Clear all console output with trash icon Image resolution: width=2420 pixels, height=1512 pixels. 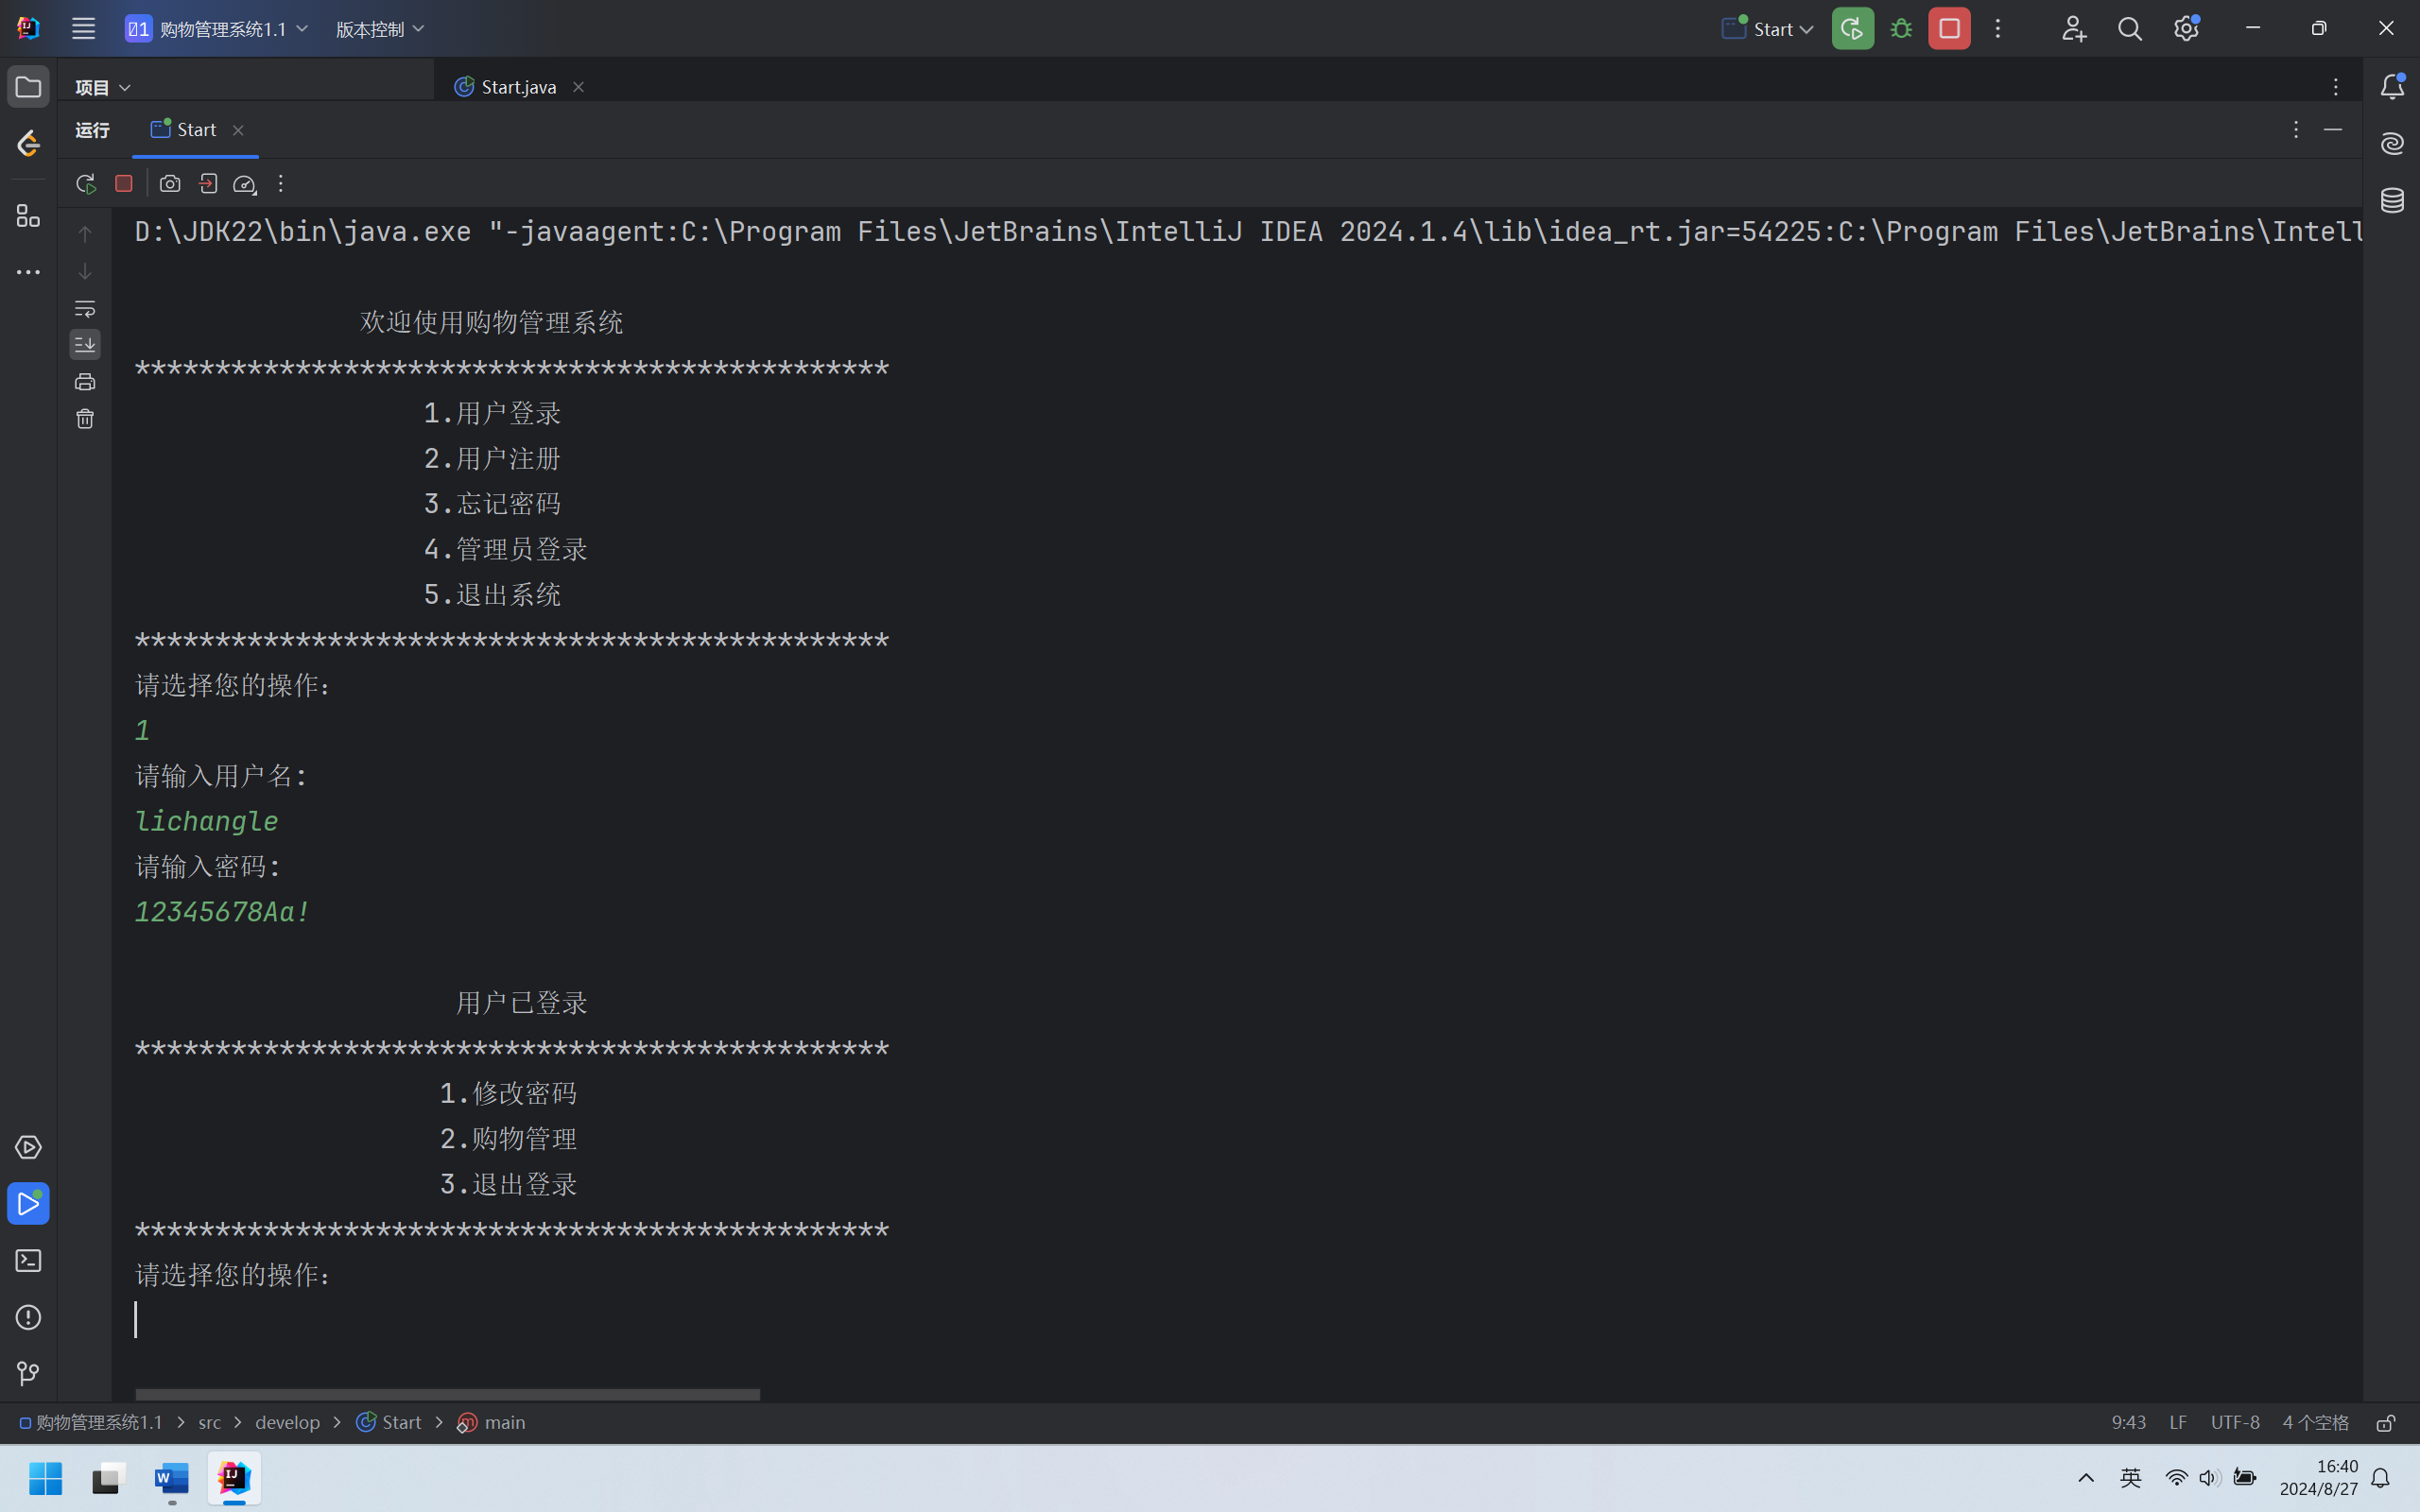85,419
